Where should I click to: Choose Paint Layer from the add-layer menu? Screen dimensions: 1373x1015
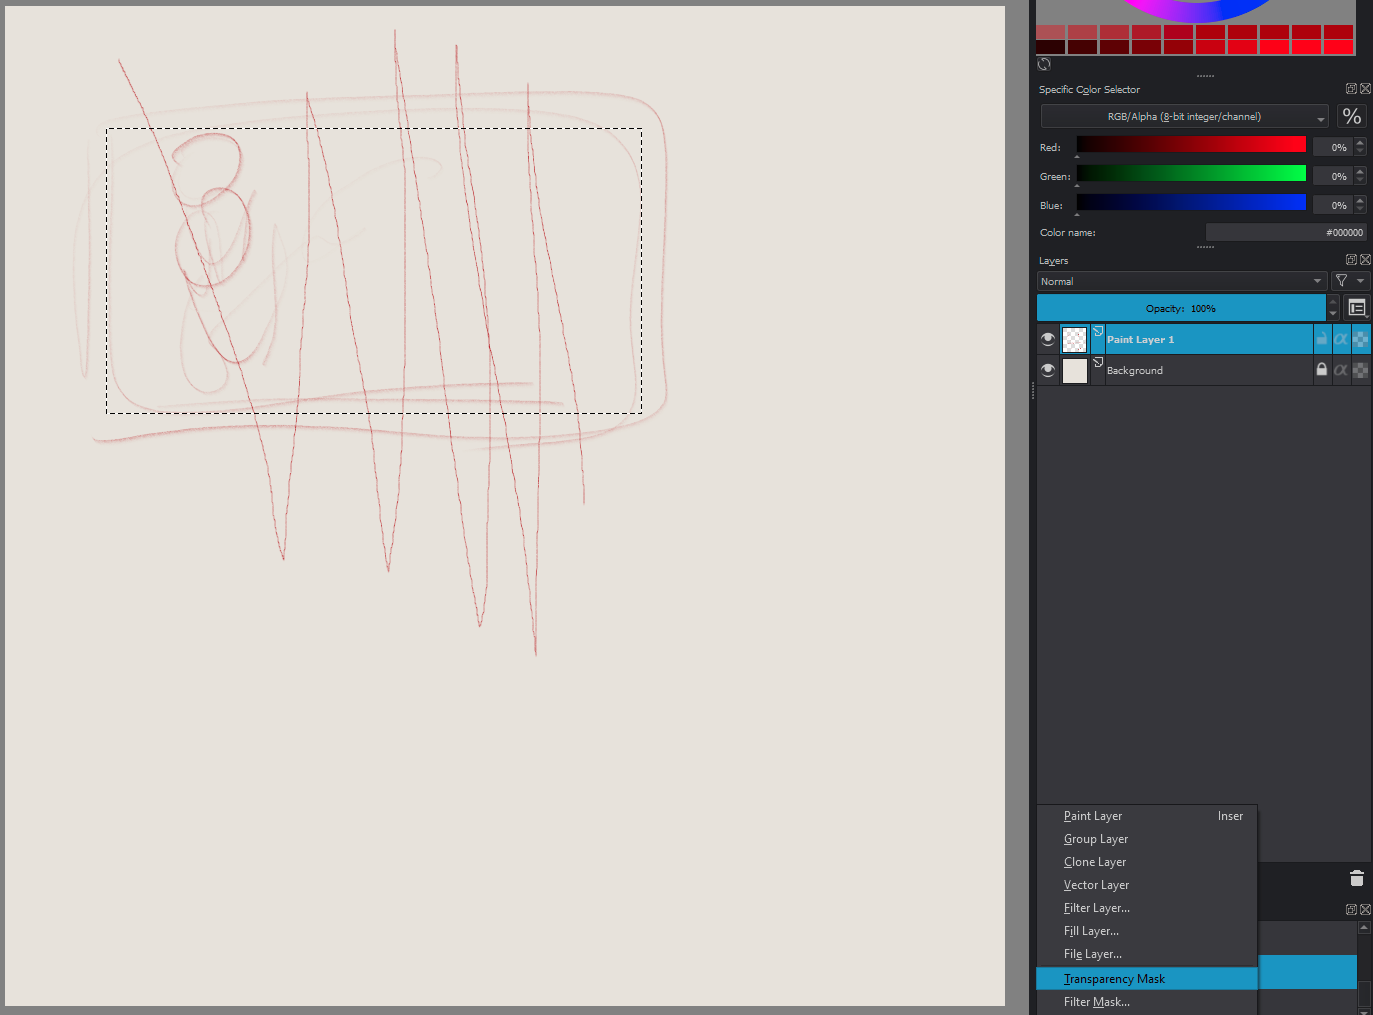[x=1147, y=816]
